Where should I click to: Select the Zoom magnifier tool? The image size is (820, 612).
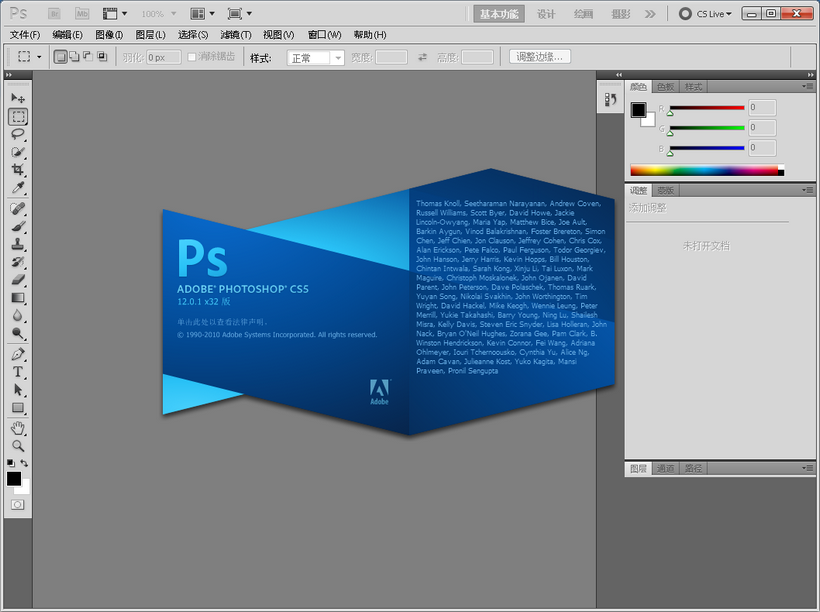point(18,446)
